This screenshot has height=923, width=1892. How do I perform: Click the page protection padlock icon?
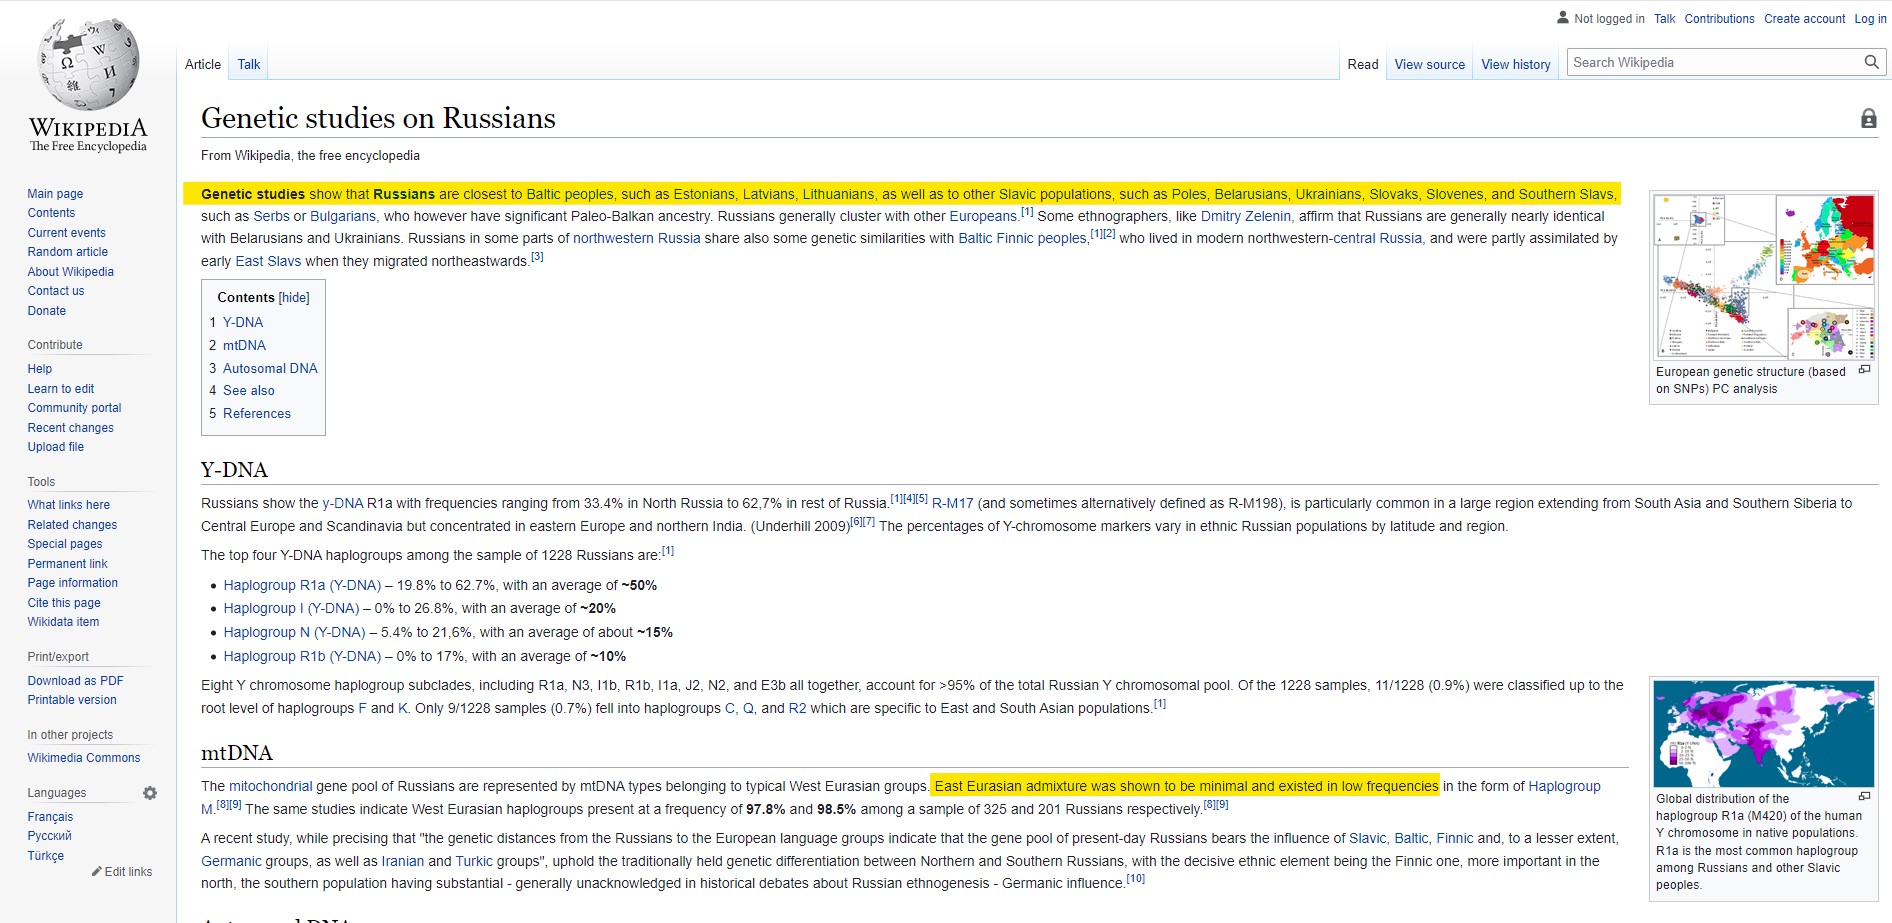coord(1868,119)
